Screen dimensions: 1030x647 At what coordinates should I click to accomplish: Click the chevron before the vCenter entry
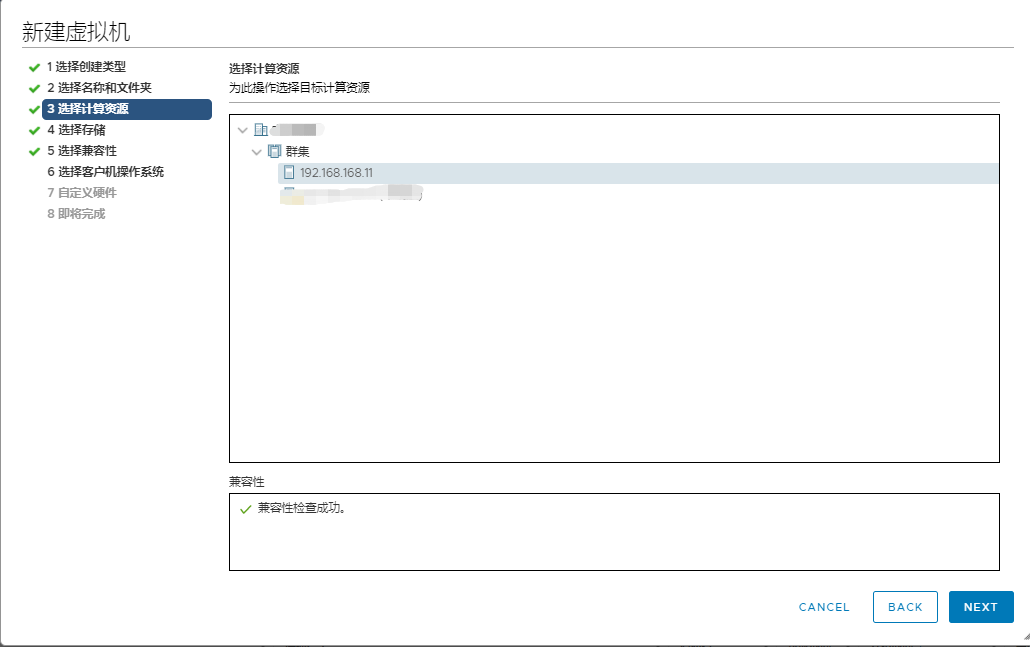[241, 129]
